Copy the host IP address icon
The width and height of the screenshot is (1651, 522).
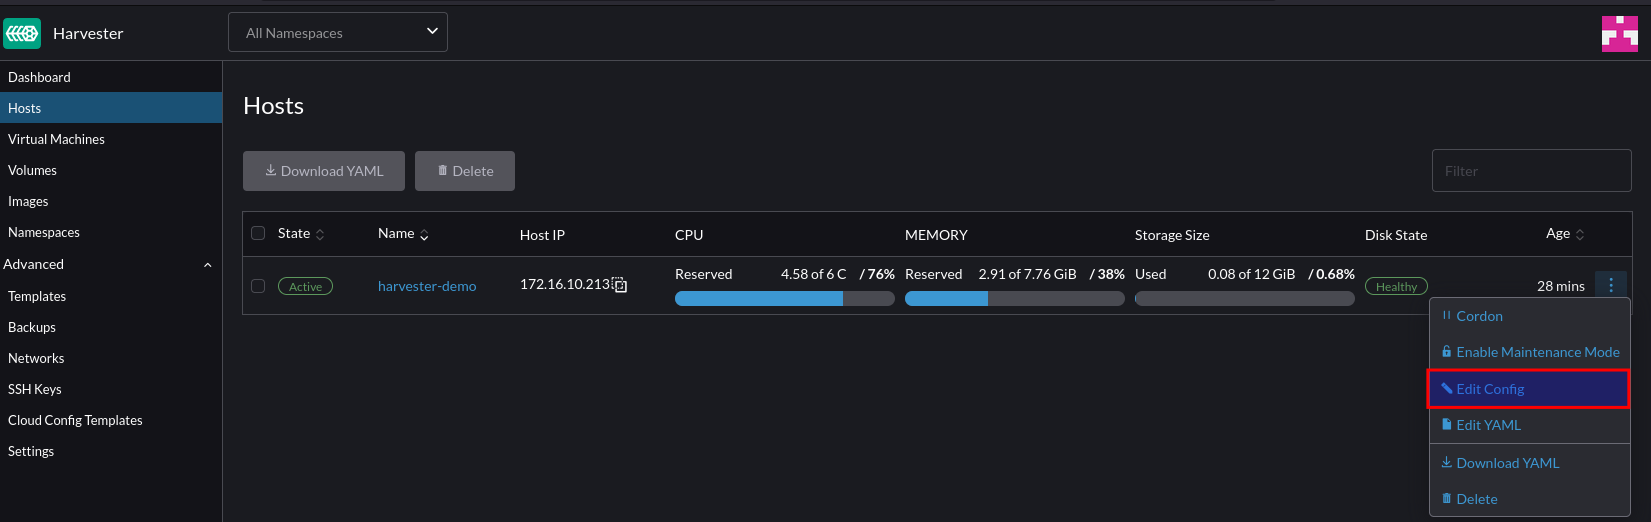(620, 285)
